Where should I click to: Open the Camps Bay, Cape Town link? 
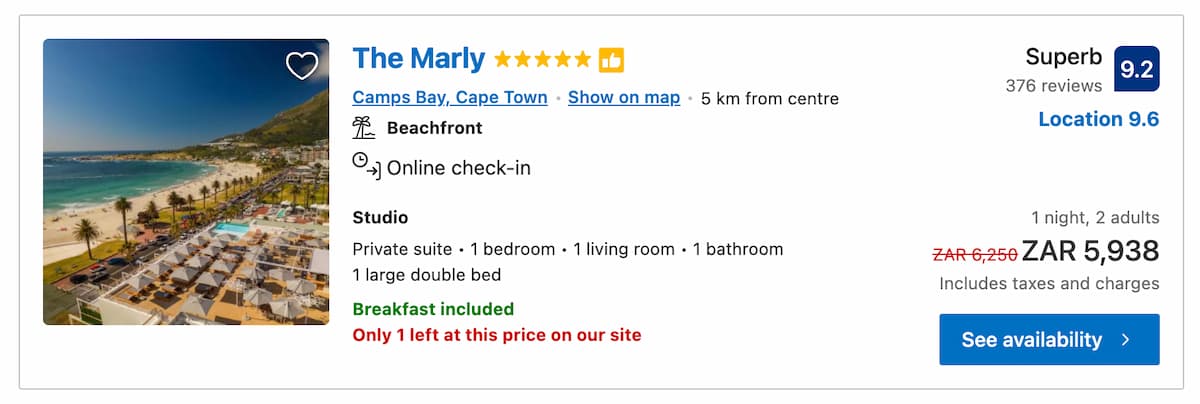tap(450, 98)
